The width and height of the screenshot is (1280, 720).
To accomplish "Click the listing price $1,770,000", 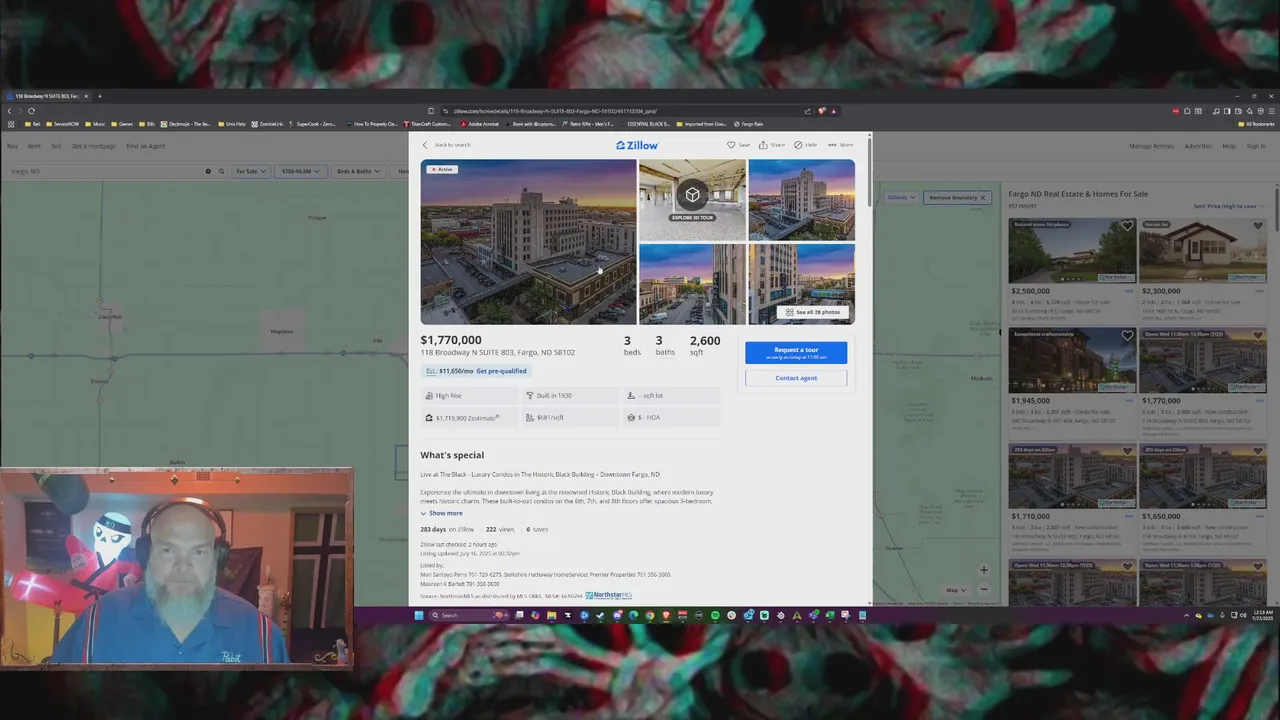I will [451, 340].
